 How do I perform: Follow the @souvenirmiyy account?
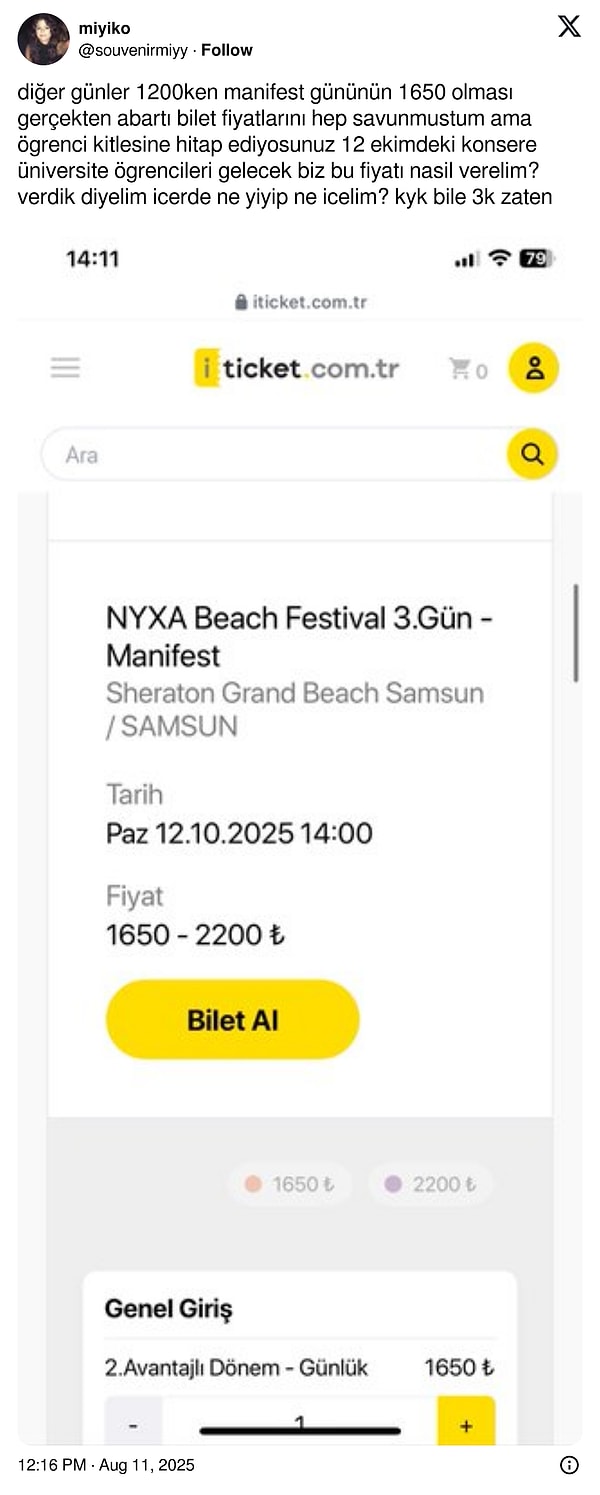[x=227, y=50]
